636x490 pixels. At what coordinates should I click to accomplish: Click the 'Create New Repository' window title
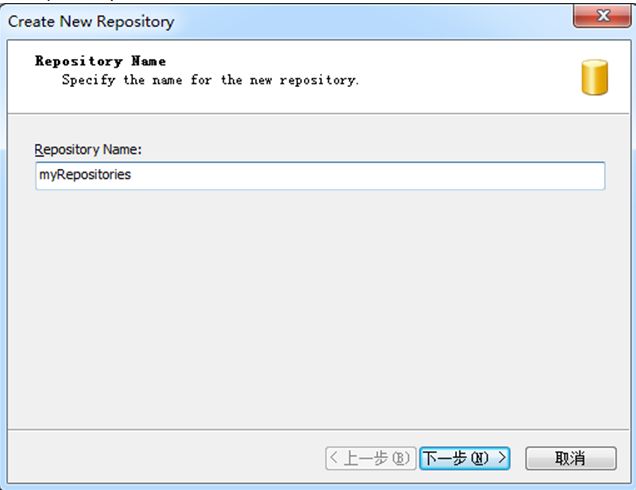[x=91, y=21]
